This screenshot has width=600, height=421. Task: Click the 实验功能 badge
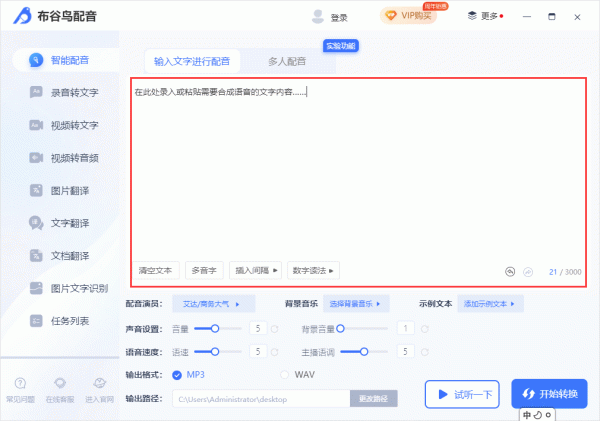coord(341,46)
